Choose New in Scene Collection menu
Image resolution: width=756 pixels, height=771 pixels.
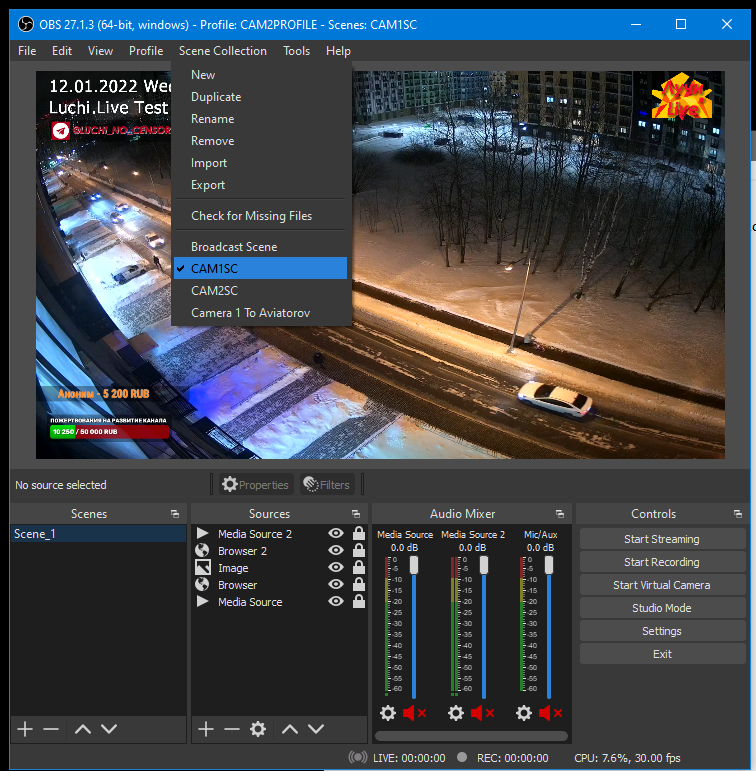(x=260, y=75)
